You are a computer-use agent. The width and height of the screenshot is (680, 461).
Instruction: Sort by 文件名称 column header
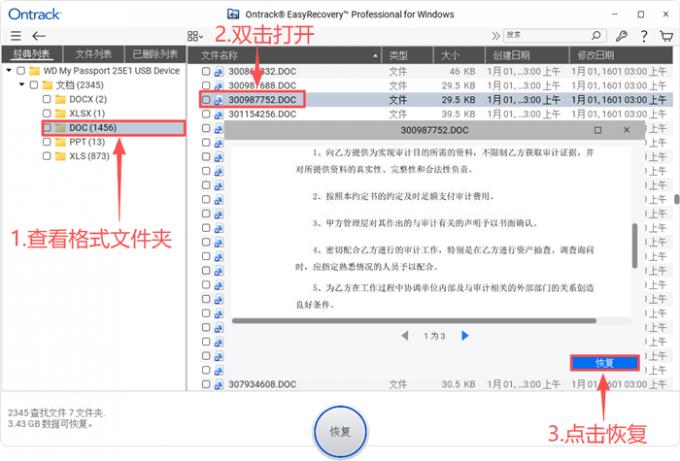284,55
